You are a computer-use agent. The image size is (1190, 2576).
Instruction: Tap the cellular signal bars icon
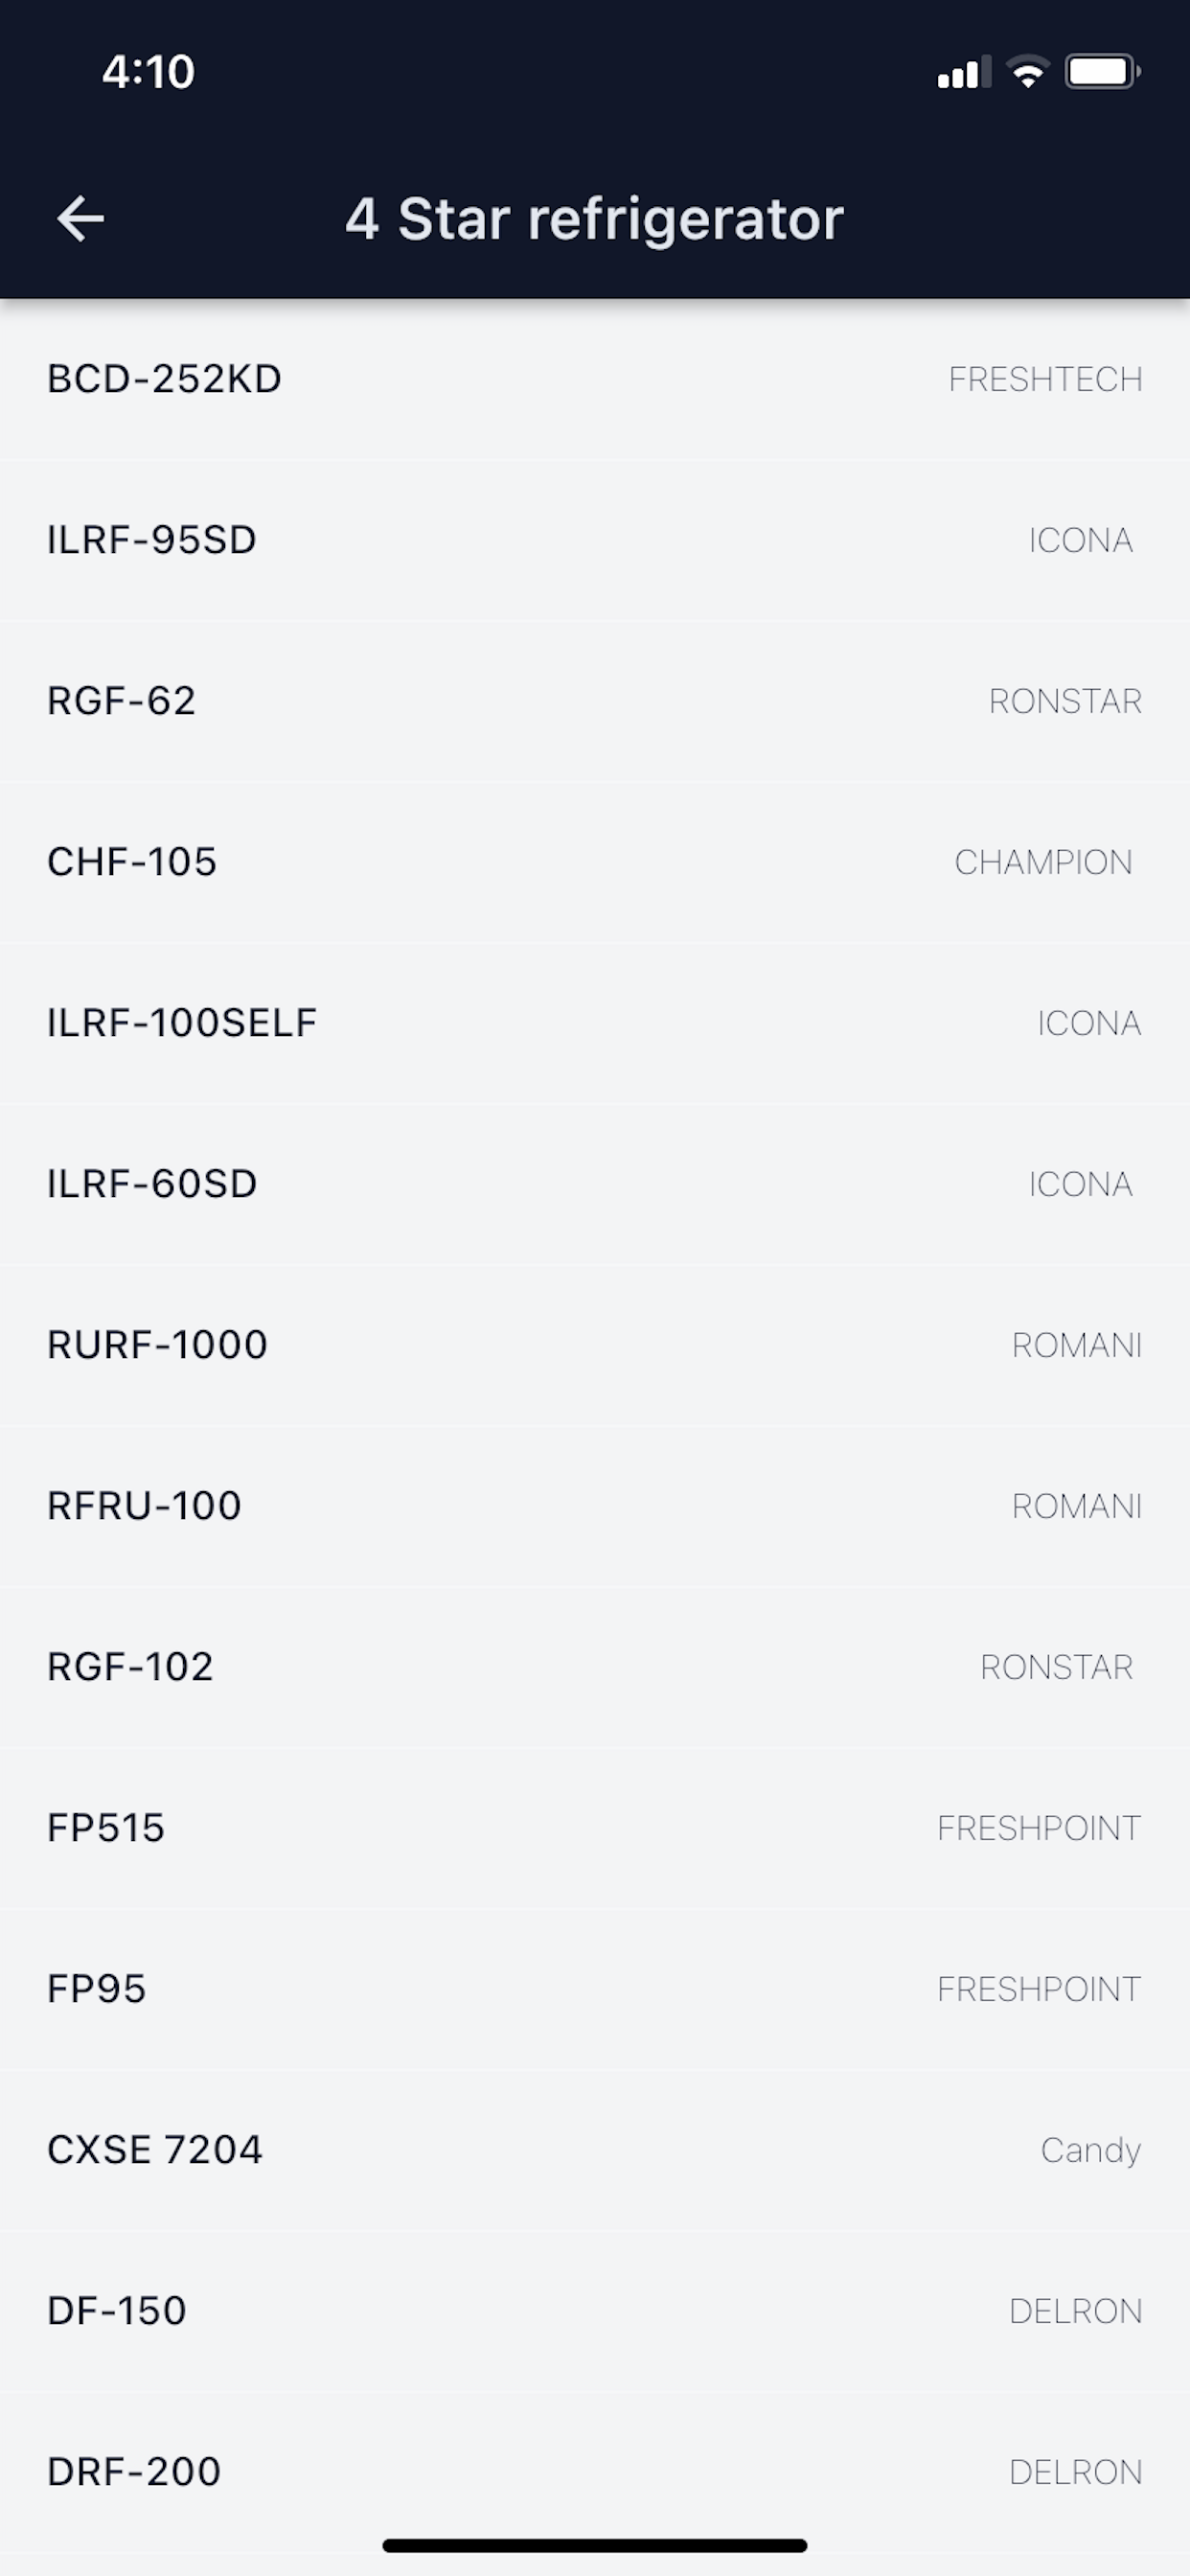[964, 72]
